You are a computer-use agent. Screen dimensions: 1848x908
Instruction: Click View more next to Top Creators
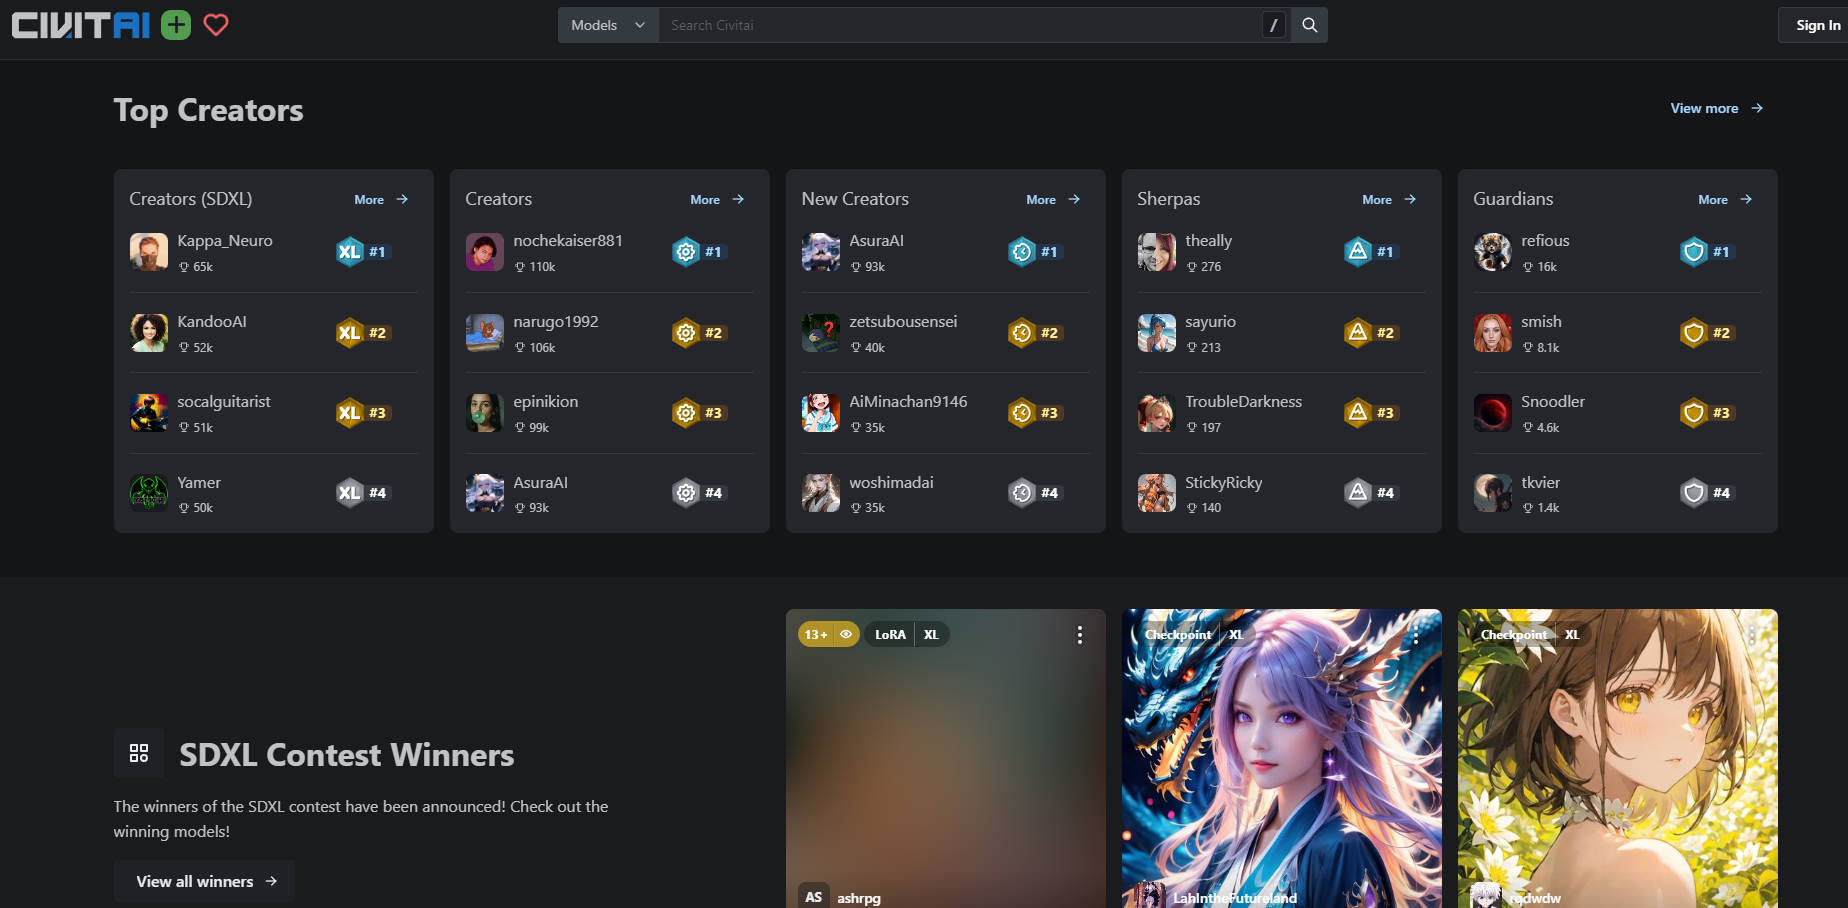coord(1716,108)
